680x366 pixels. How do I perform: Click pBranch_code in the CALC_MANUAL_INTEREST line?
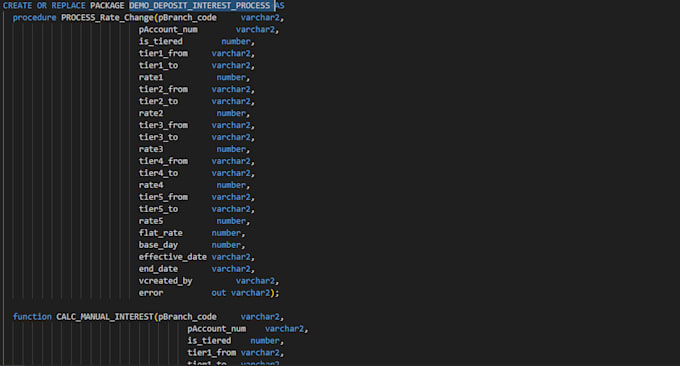click(x=187, y=317)
